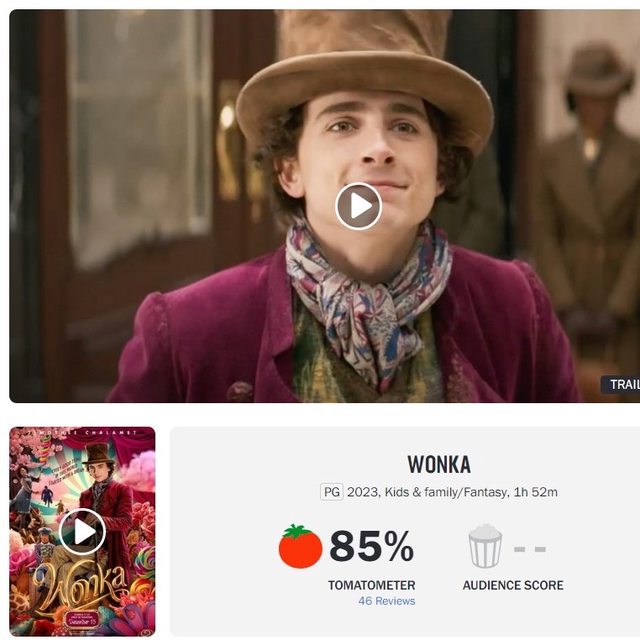Click the blurred man in the trailer background
The height and width of the screenshot is (640, 640).
tap(588, 196)
